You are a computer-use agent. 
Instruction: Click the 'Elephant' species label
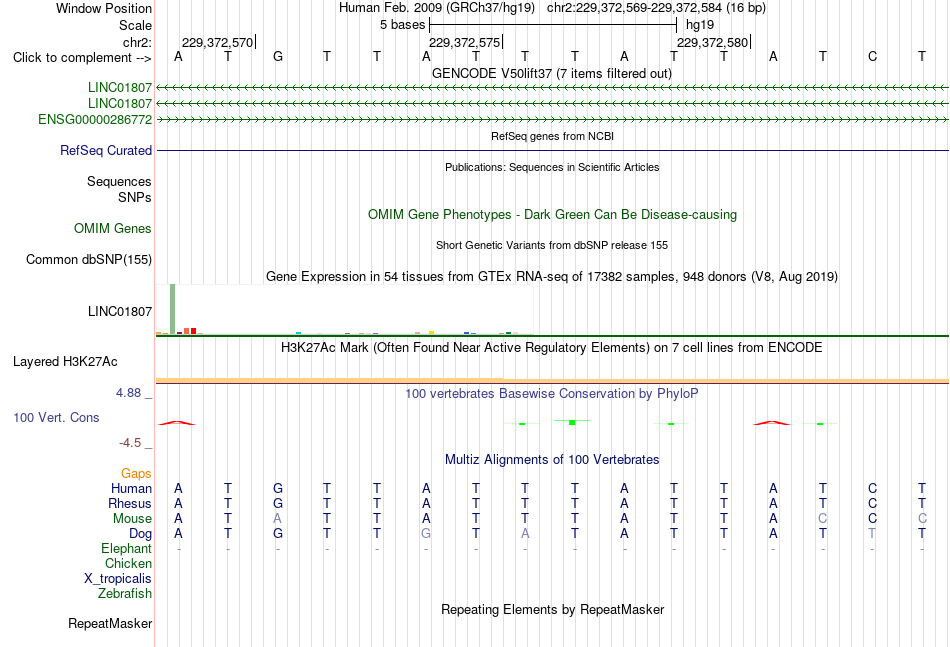(127, 548)
